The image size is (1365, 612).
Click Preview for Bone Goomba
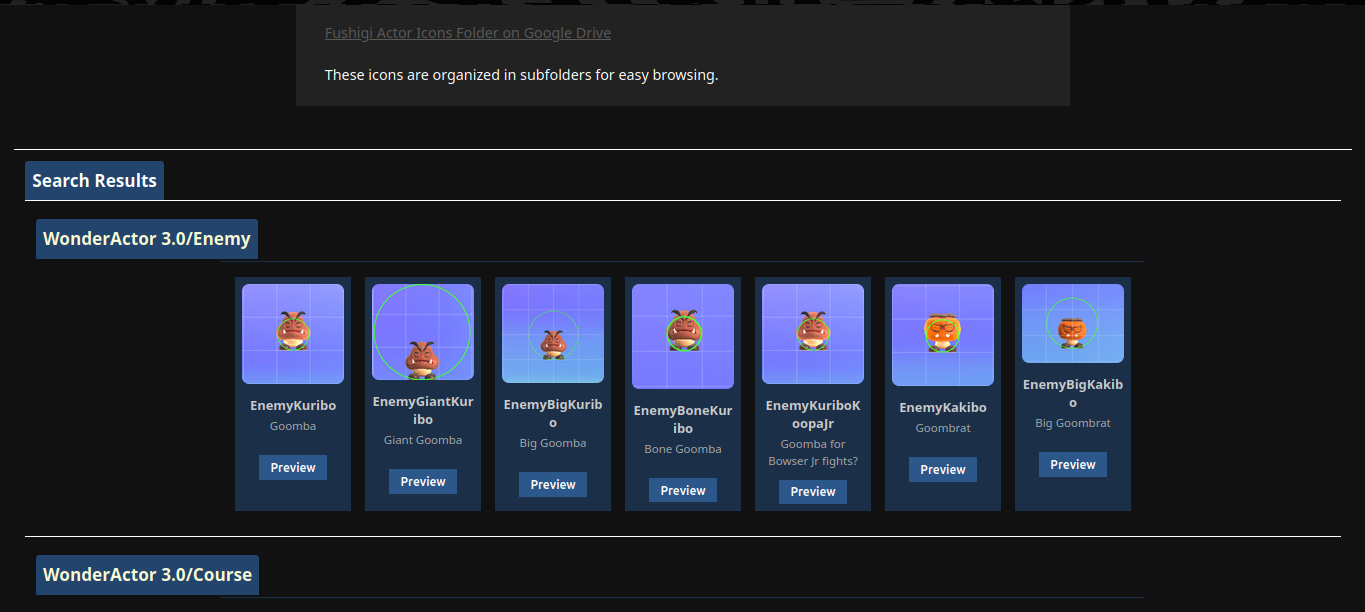click(683, 491)
